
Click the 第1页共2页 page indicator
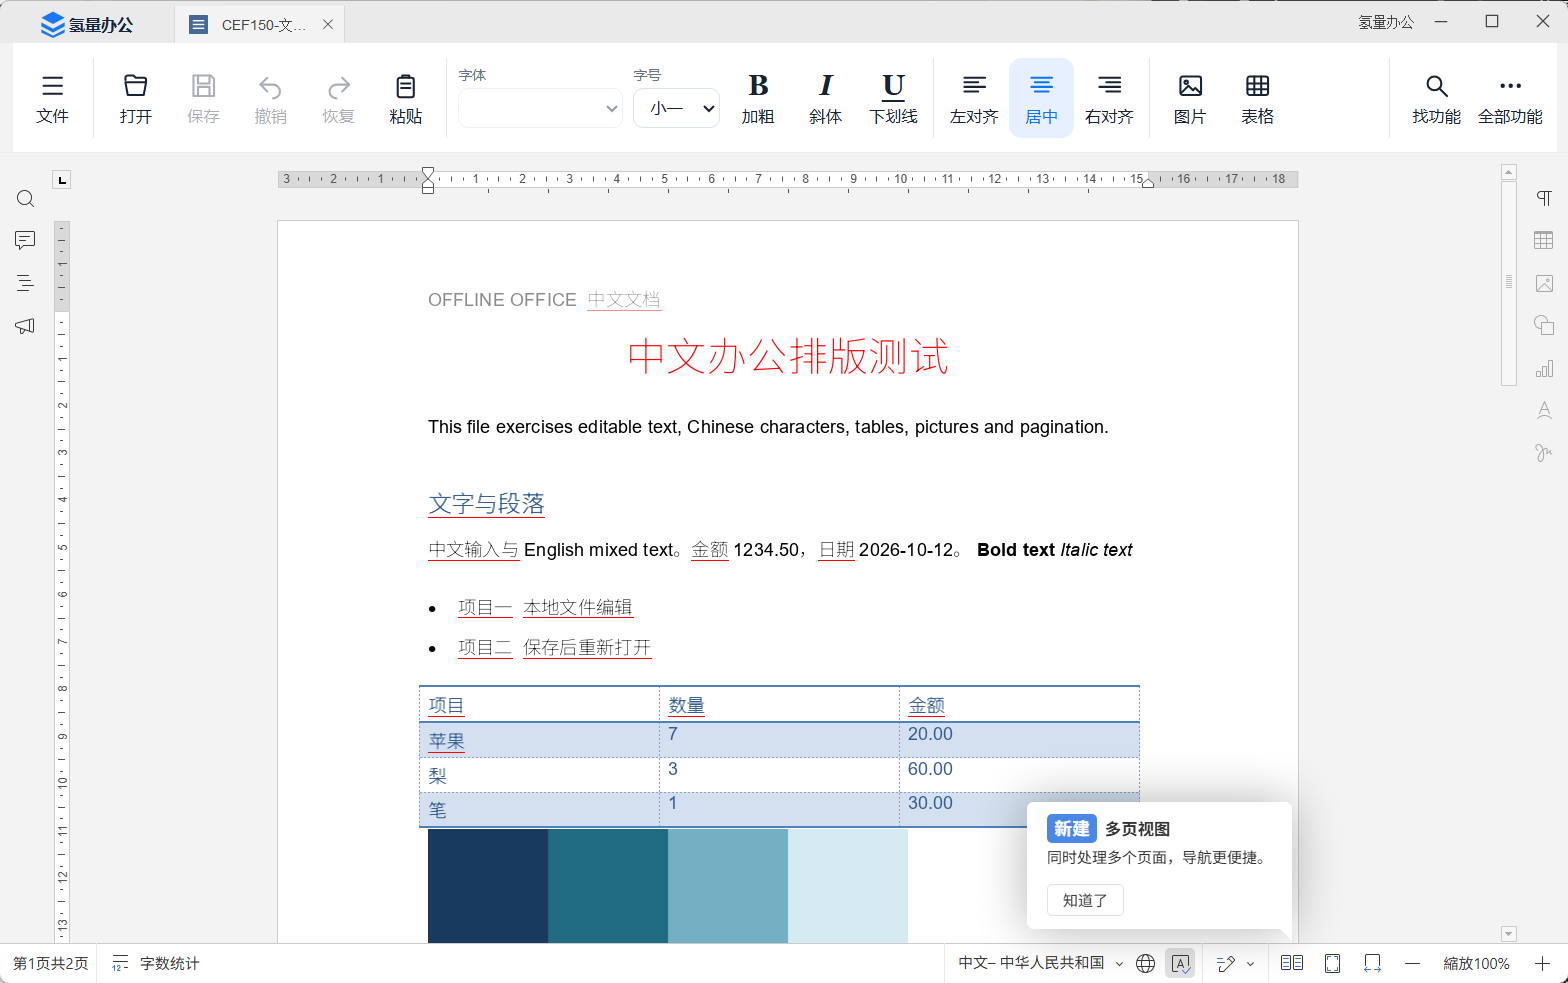pos(50,963)
